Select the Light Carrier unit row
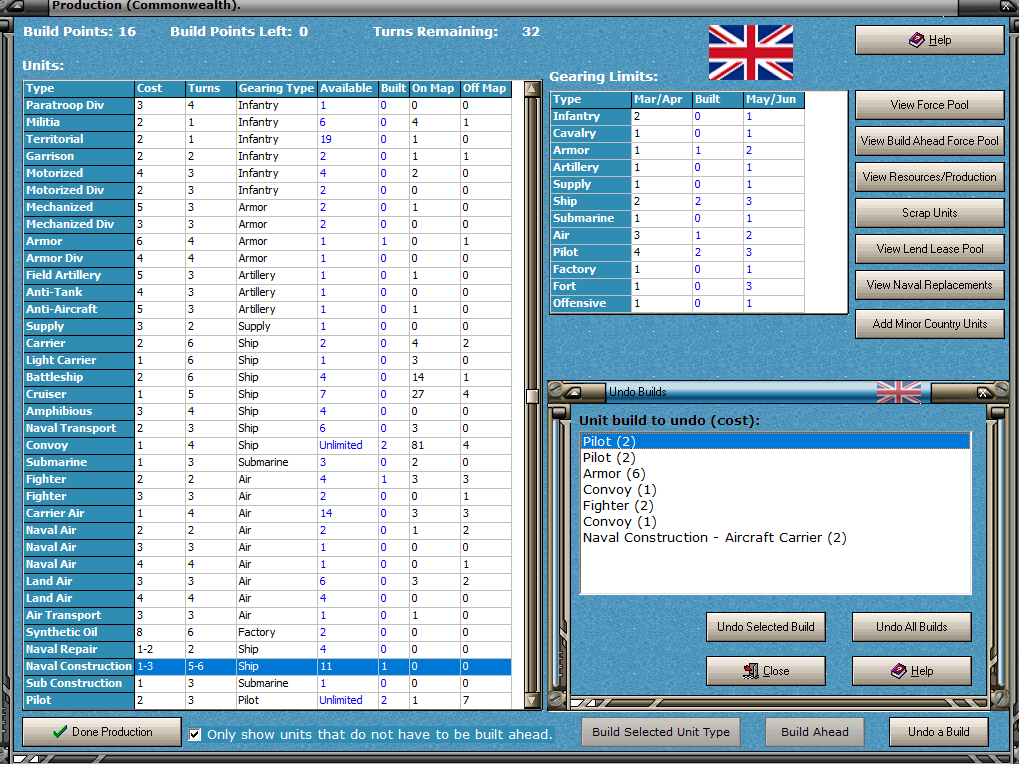 click(x=267, y=360)
